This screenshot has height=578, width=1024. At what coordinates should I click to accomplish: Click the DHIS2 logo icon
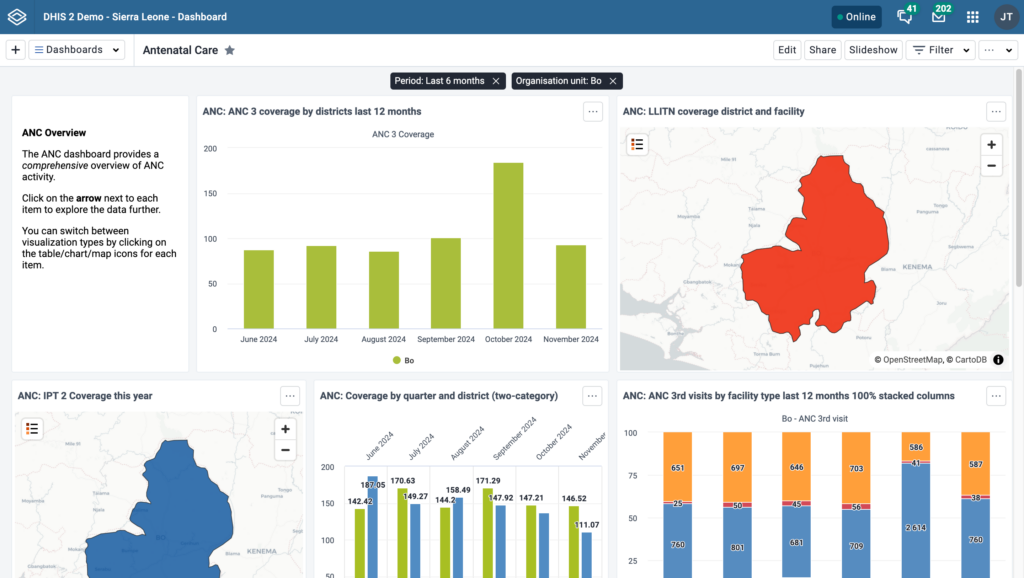tap(17, 17)
